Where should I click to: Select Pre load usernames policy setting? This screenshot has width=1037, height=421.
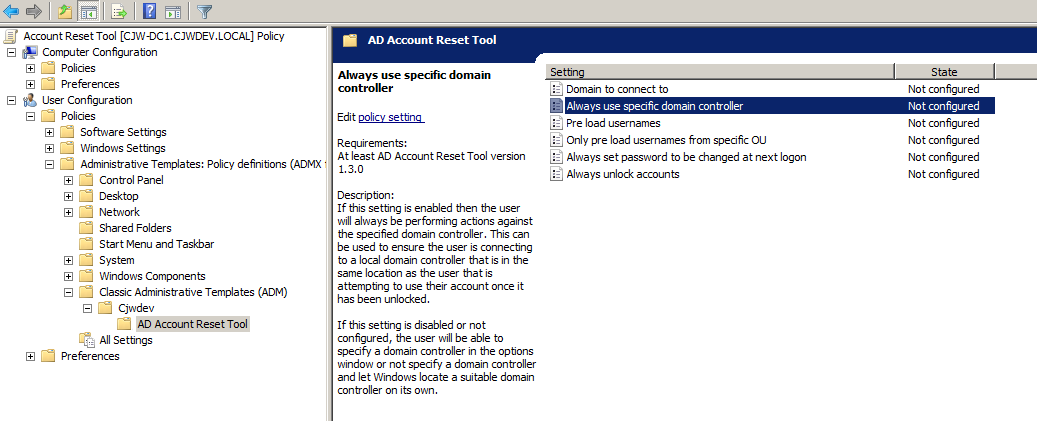[613, 123]
